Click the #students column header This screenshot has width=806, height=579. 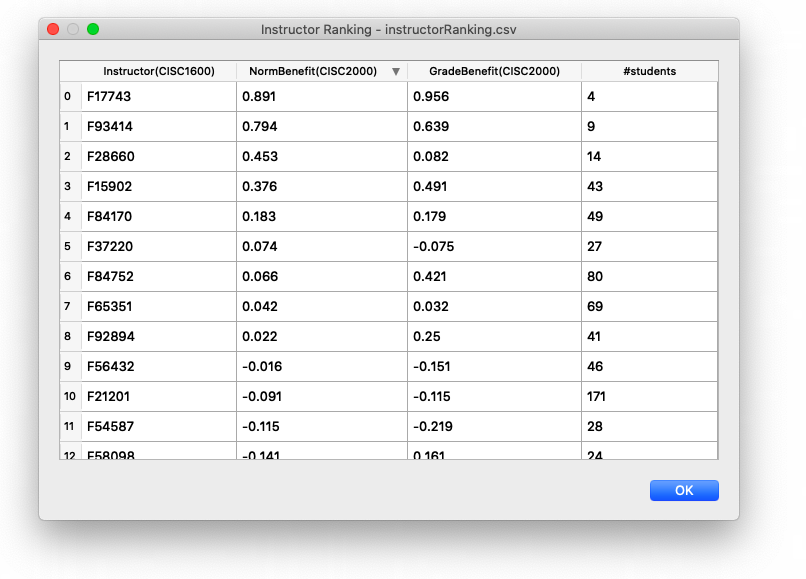pyautogui.click(x=649, y=71)
